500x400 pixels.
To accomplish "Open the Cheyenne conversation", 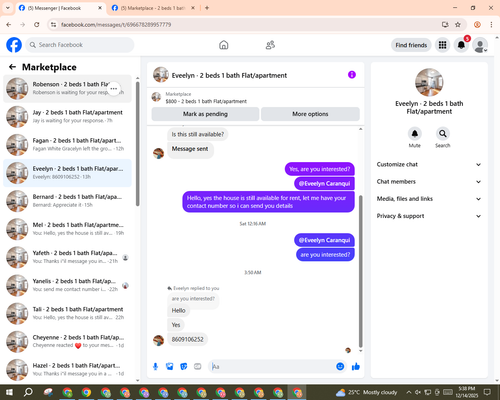I will (67, 342).
